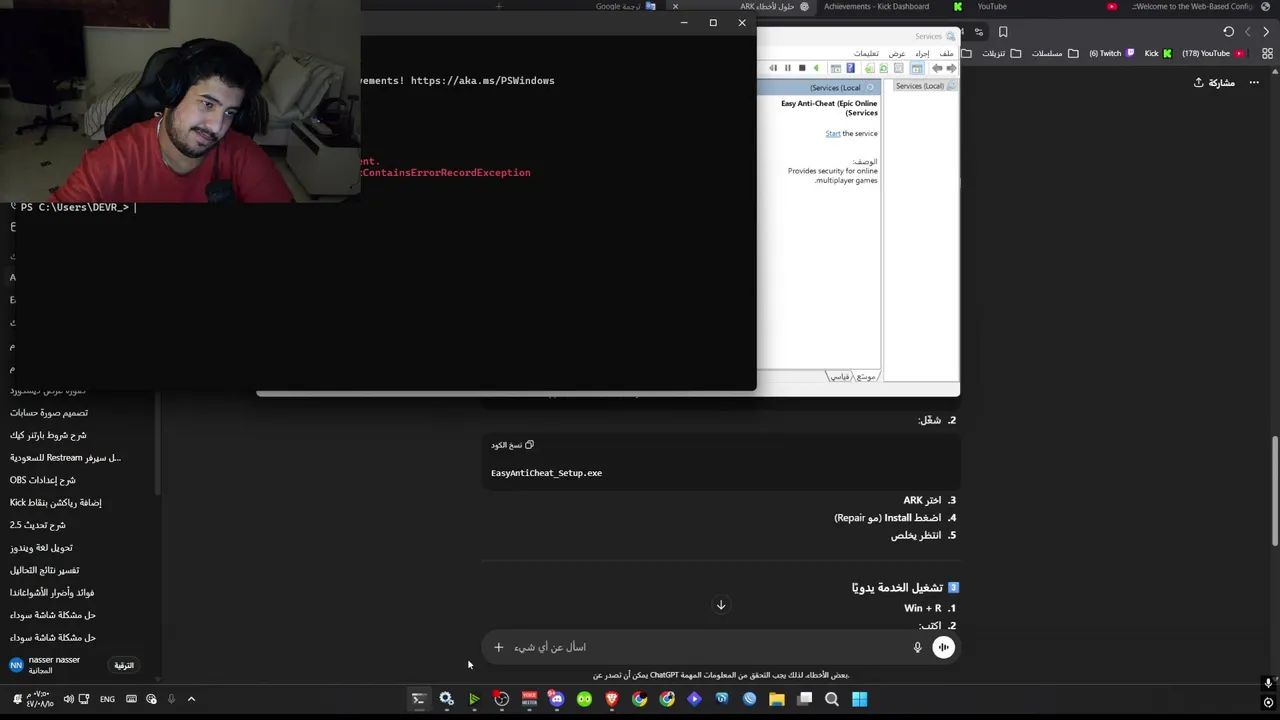Click the الترقية upgrade button

[x=124, y=665]
